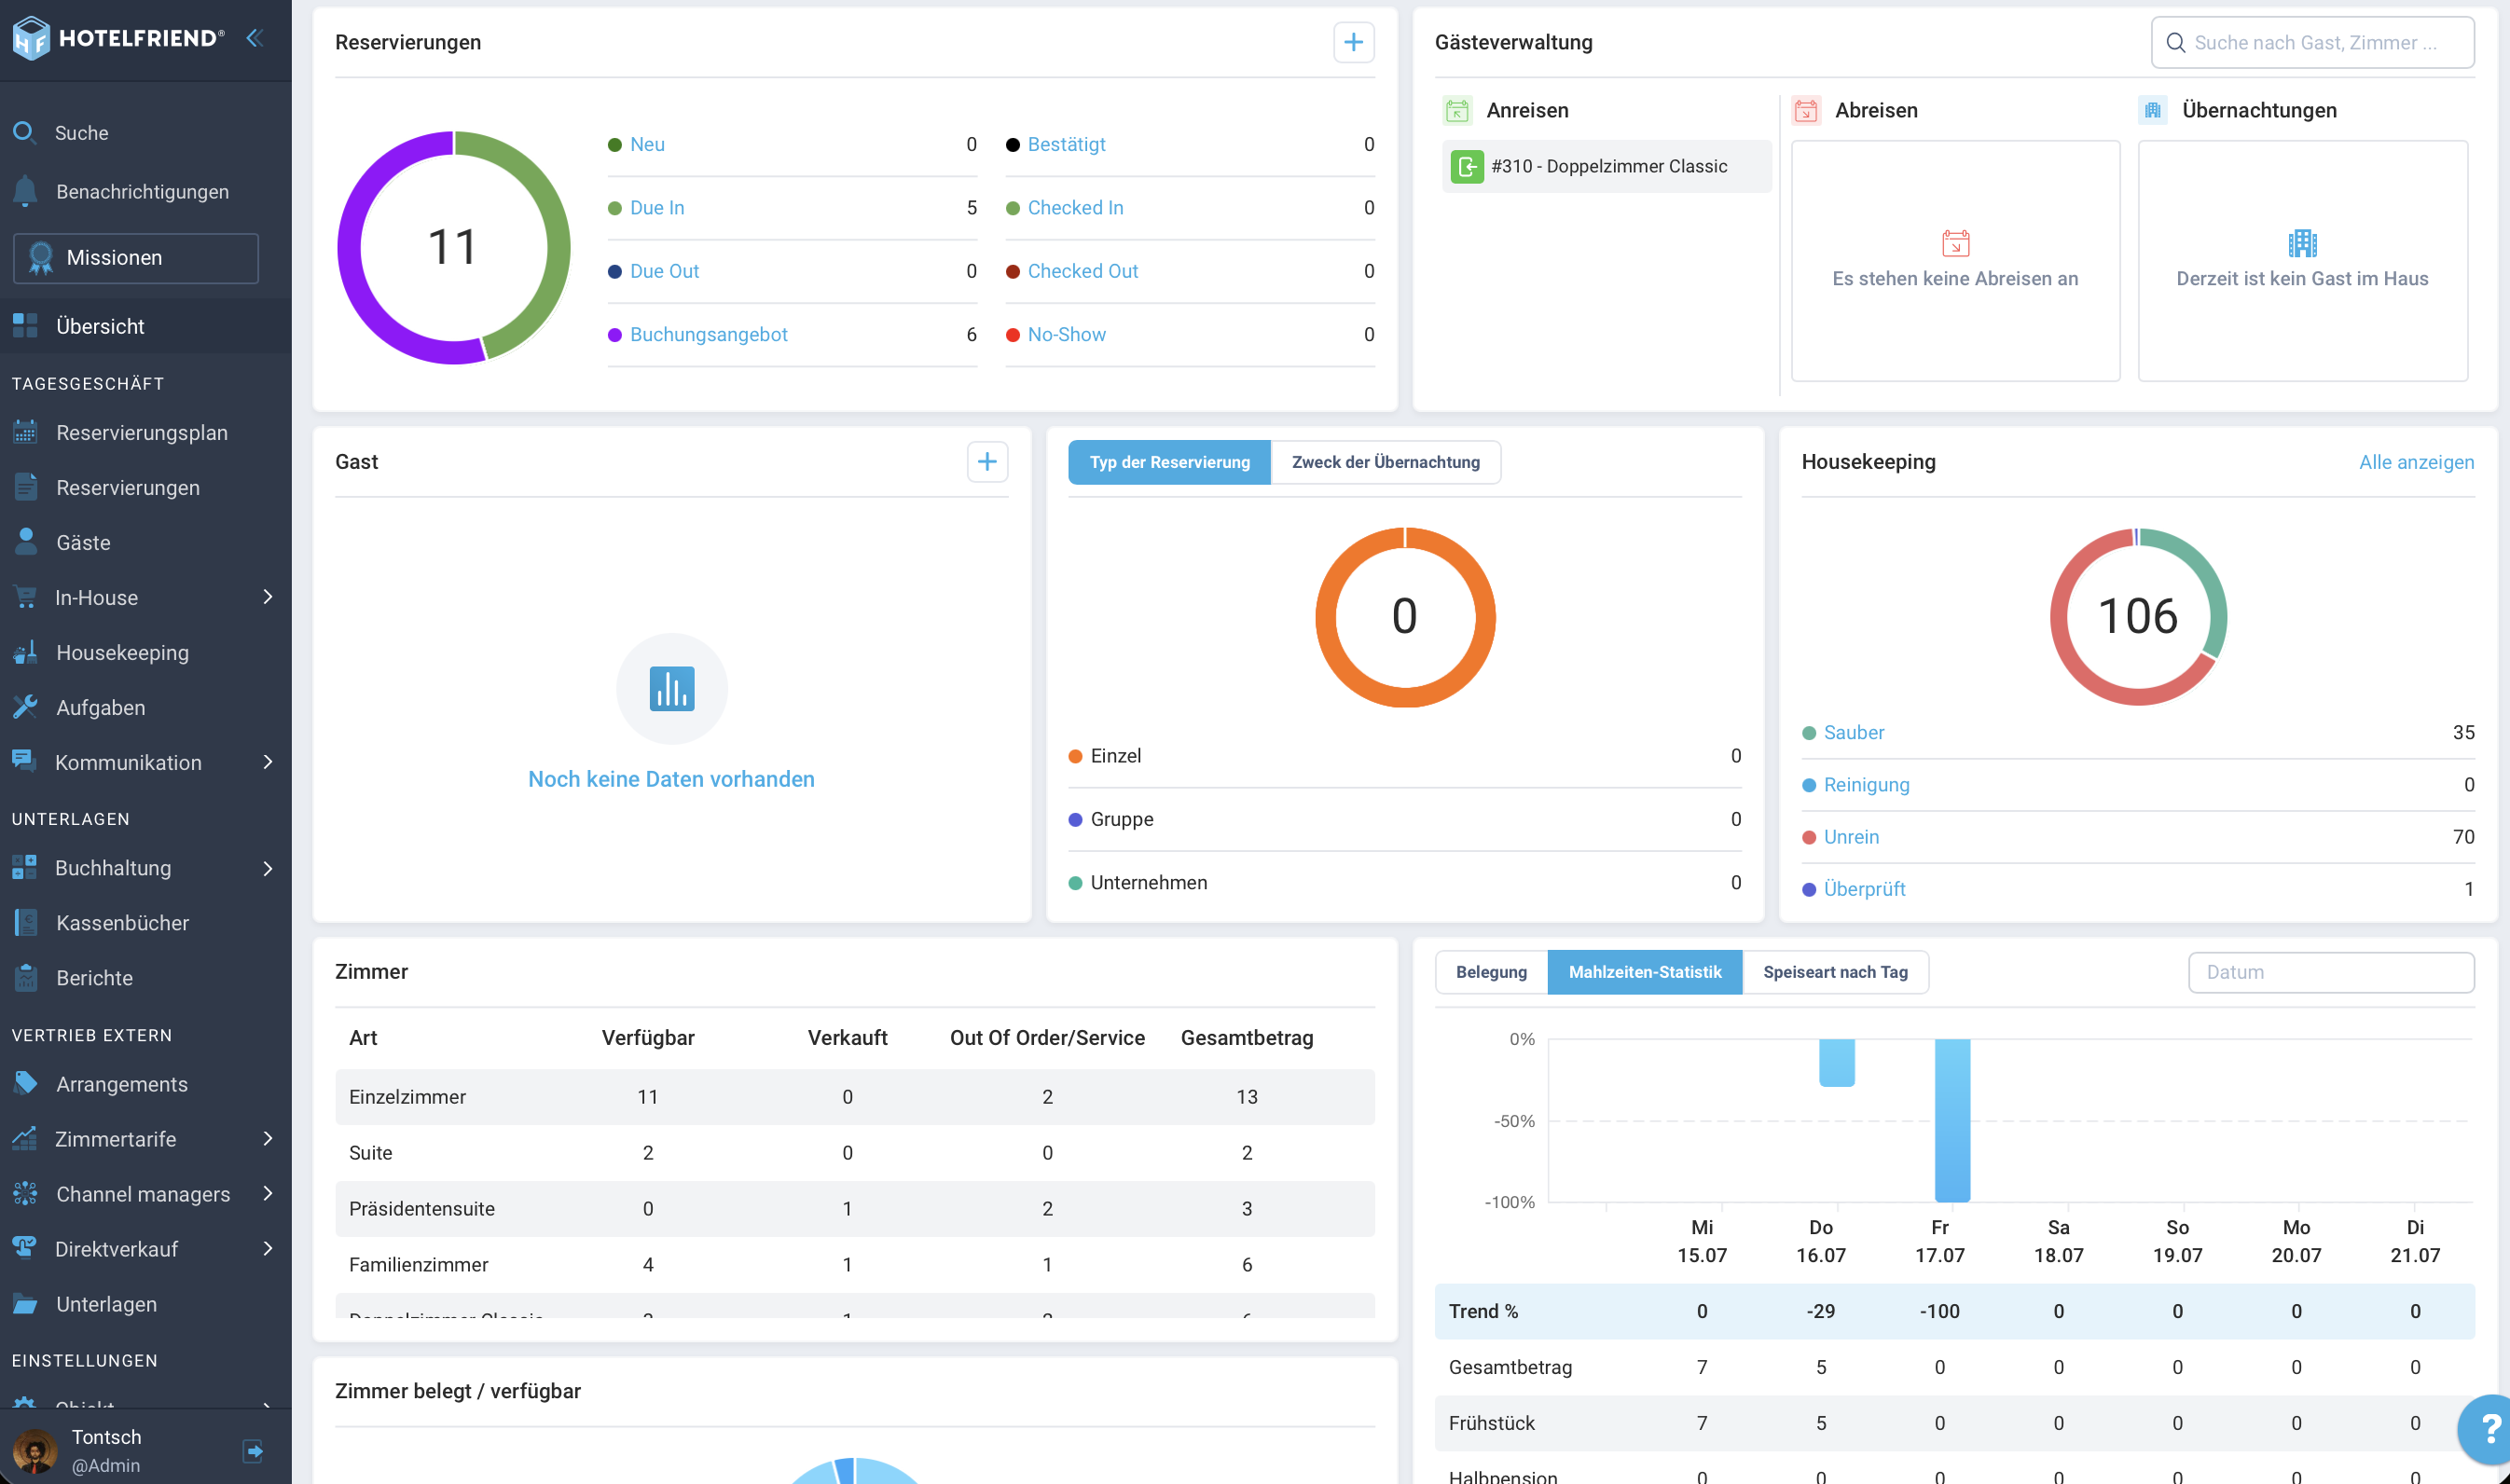Open Reservierungen document icon in sidebar
The image size is (2510, 1484).
coord(25,487)
